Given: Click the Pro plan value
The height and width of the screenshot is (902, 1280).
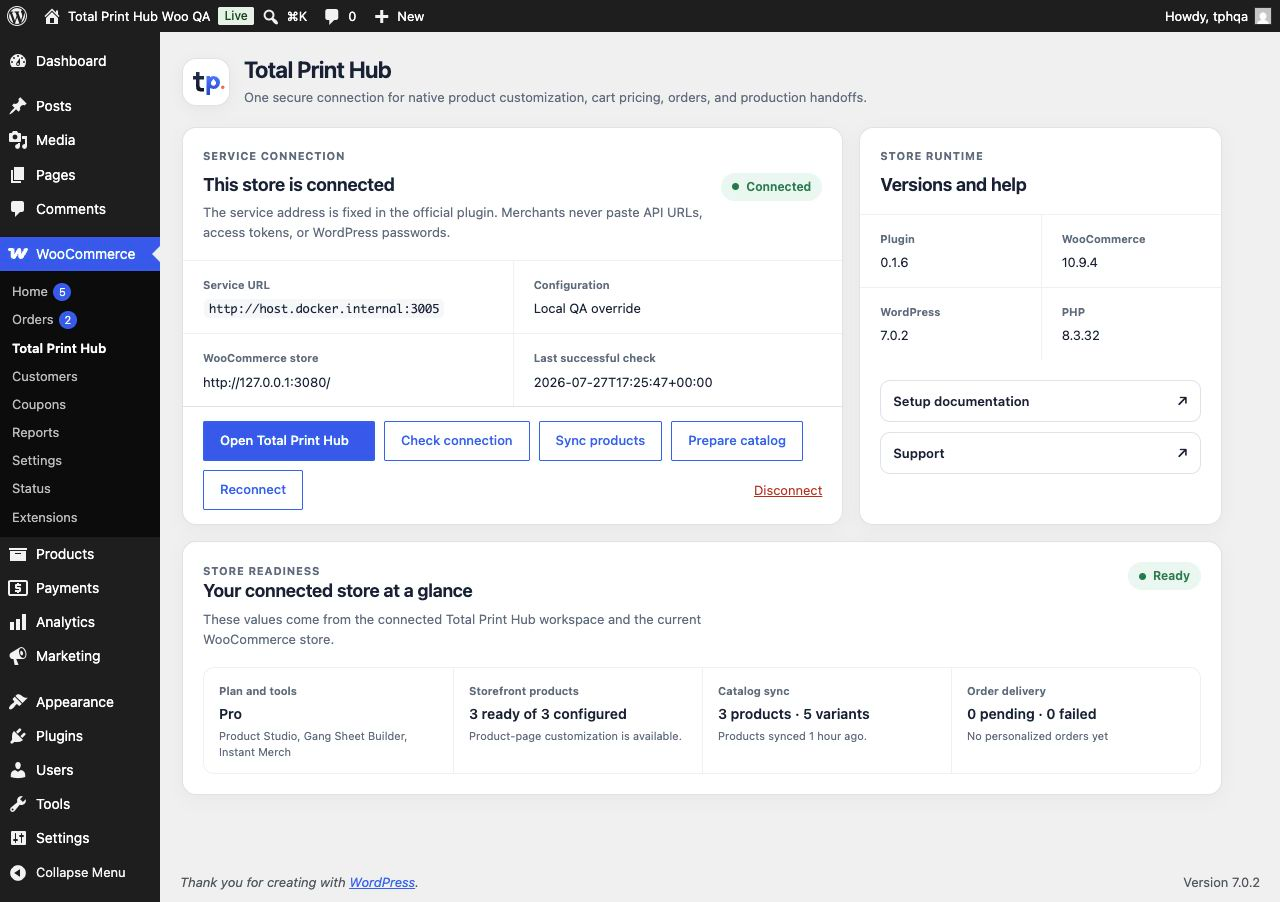Looking at the screenshot, I should (x=230, y=714).
